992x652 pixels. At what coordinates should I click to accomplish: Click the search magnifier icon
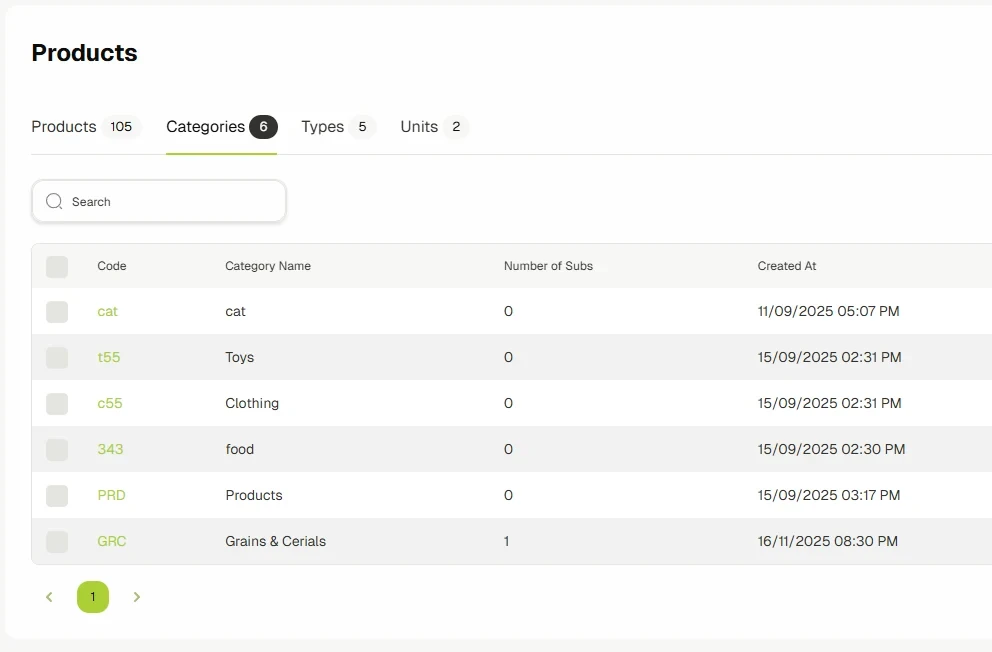click(54, 201)
